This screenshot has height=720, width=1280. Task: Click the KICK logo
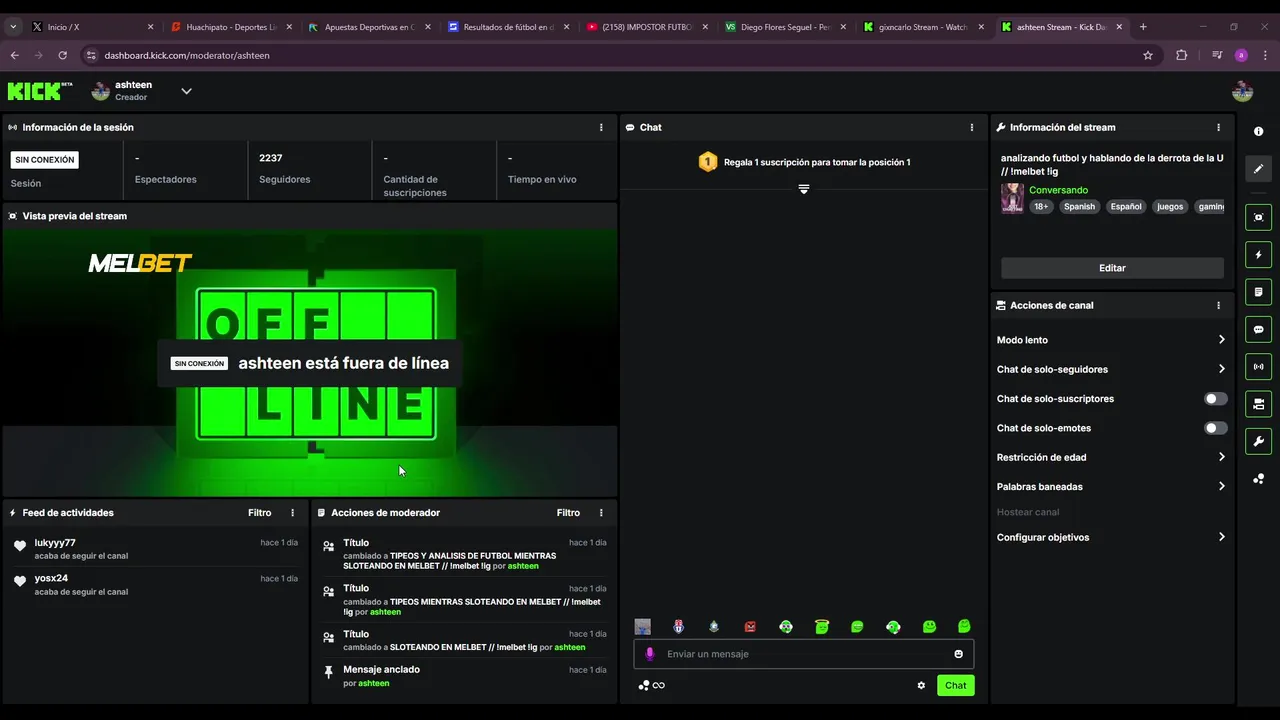(40, 91)
